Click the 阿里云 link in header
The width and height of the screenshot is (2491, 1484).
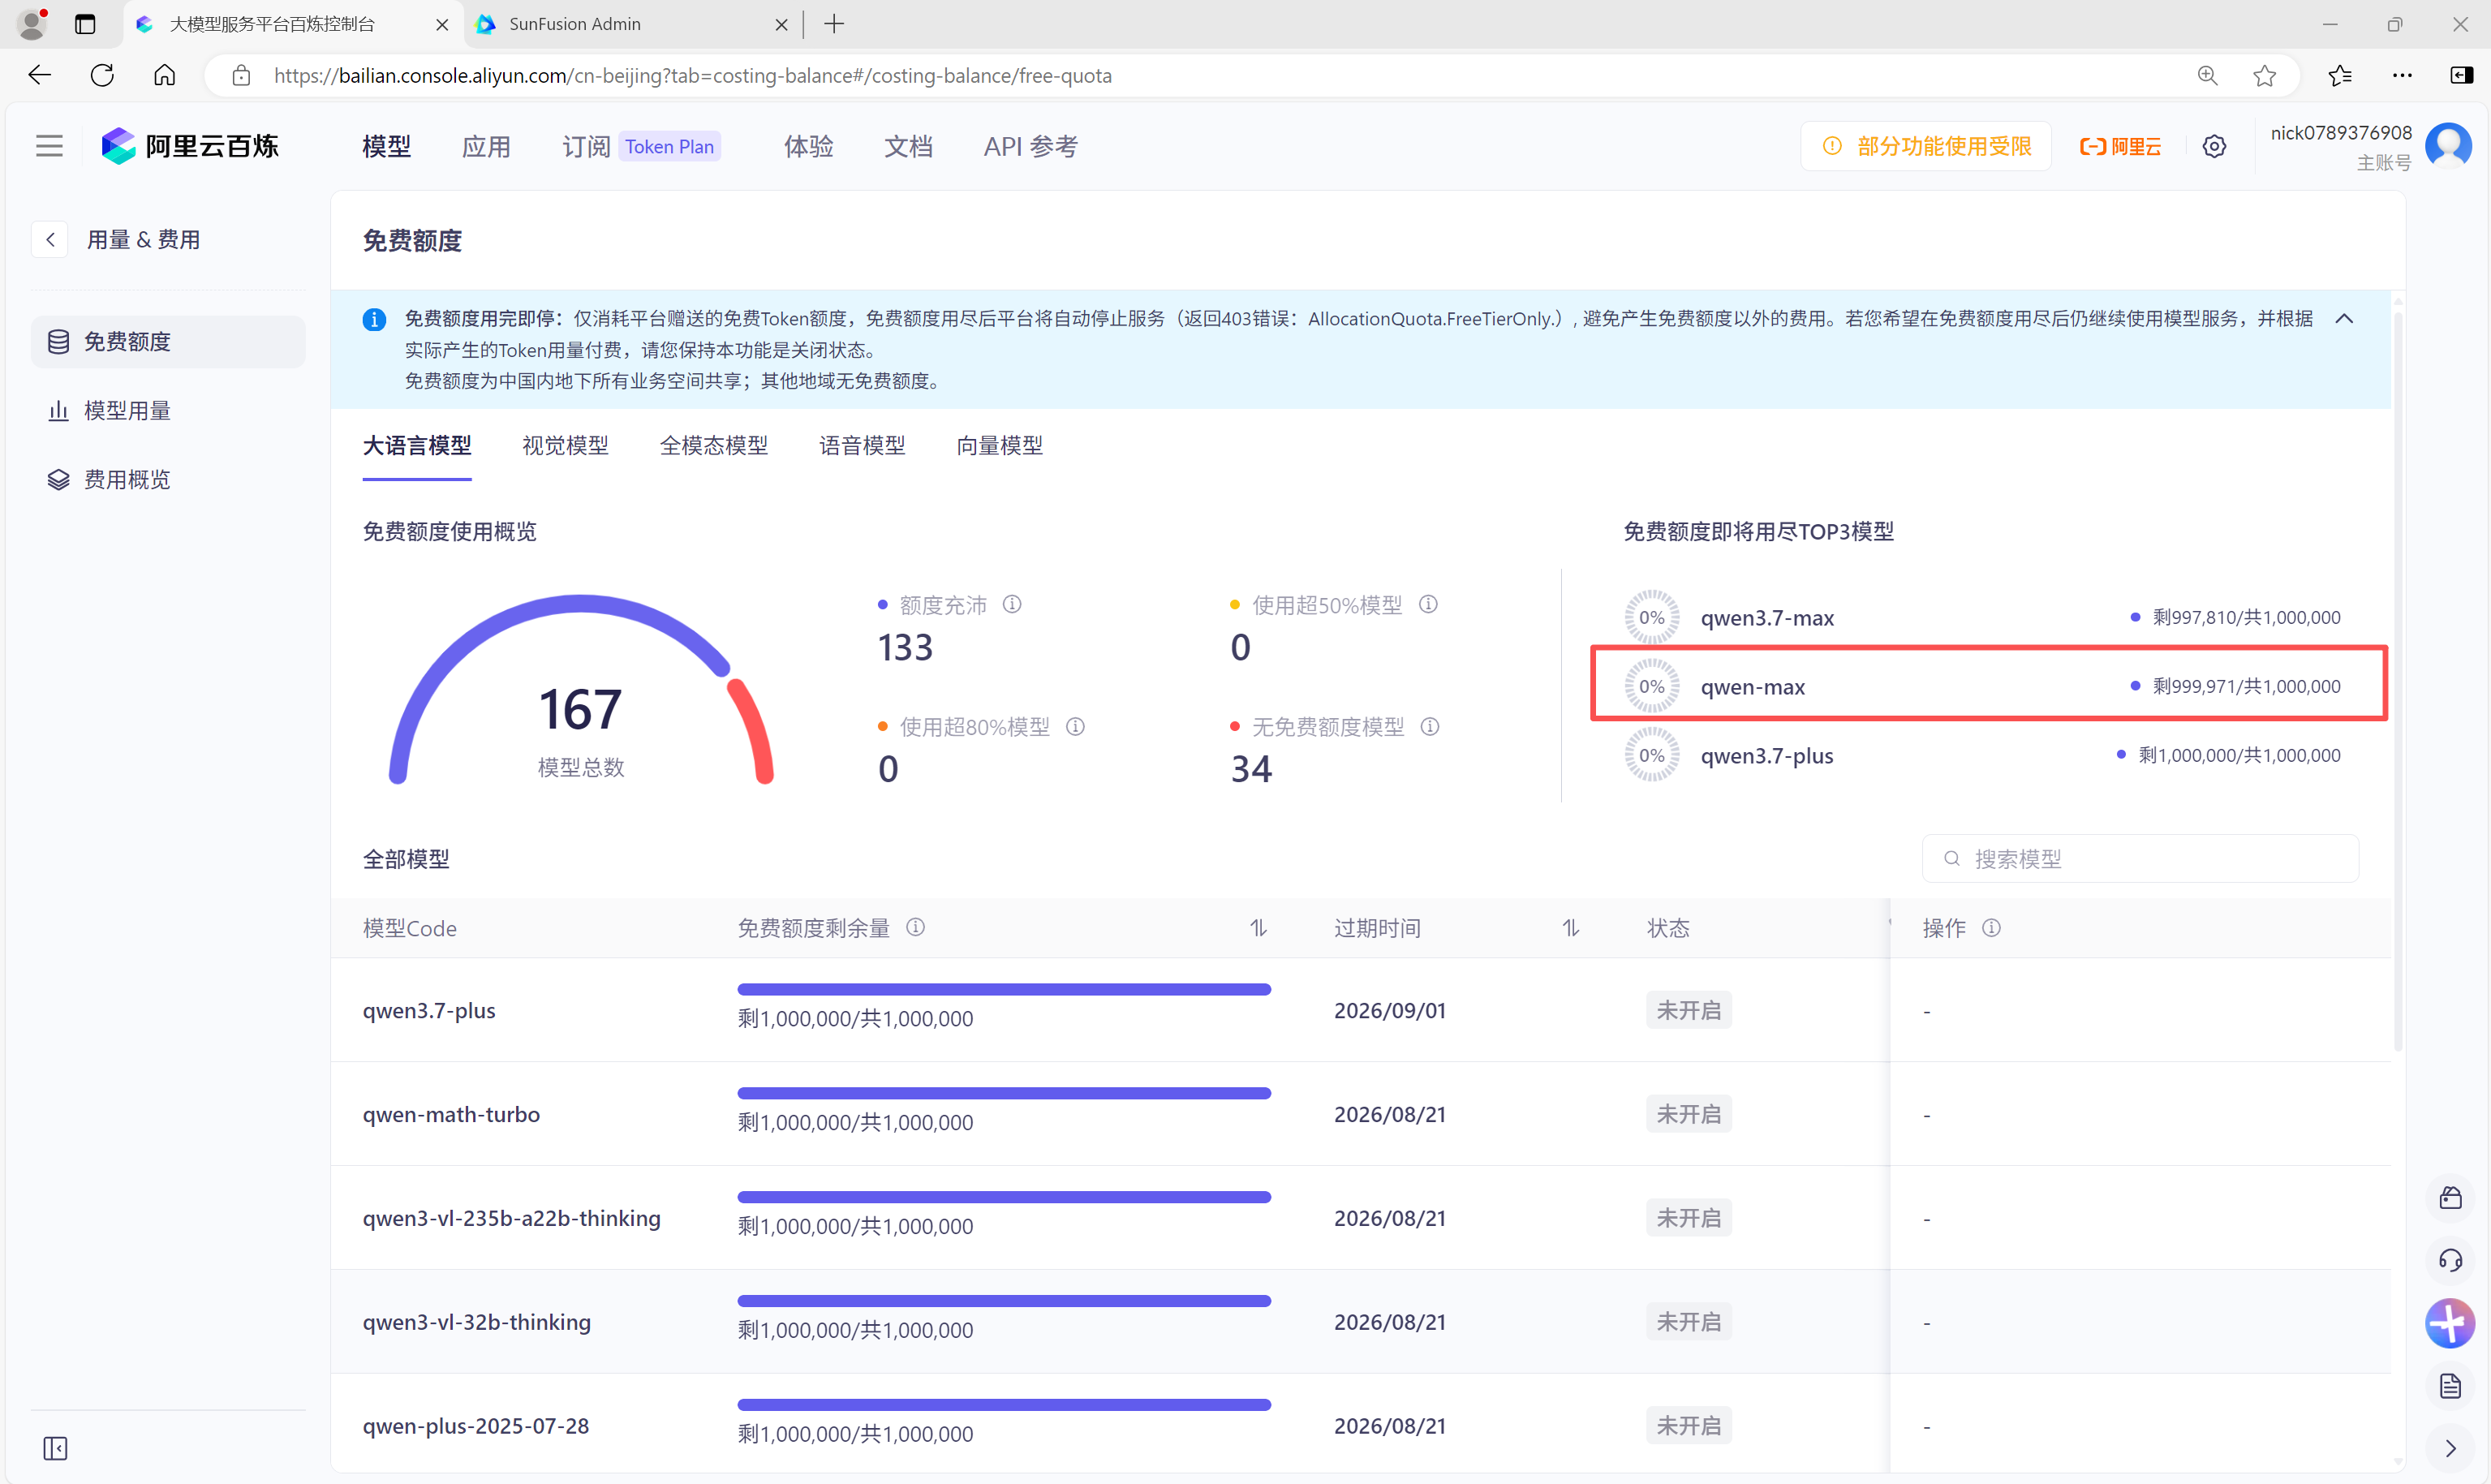tap(2120, 146)
